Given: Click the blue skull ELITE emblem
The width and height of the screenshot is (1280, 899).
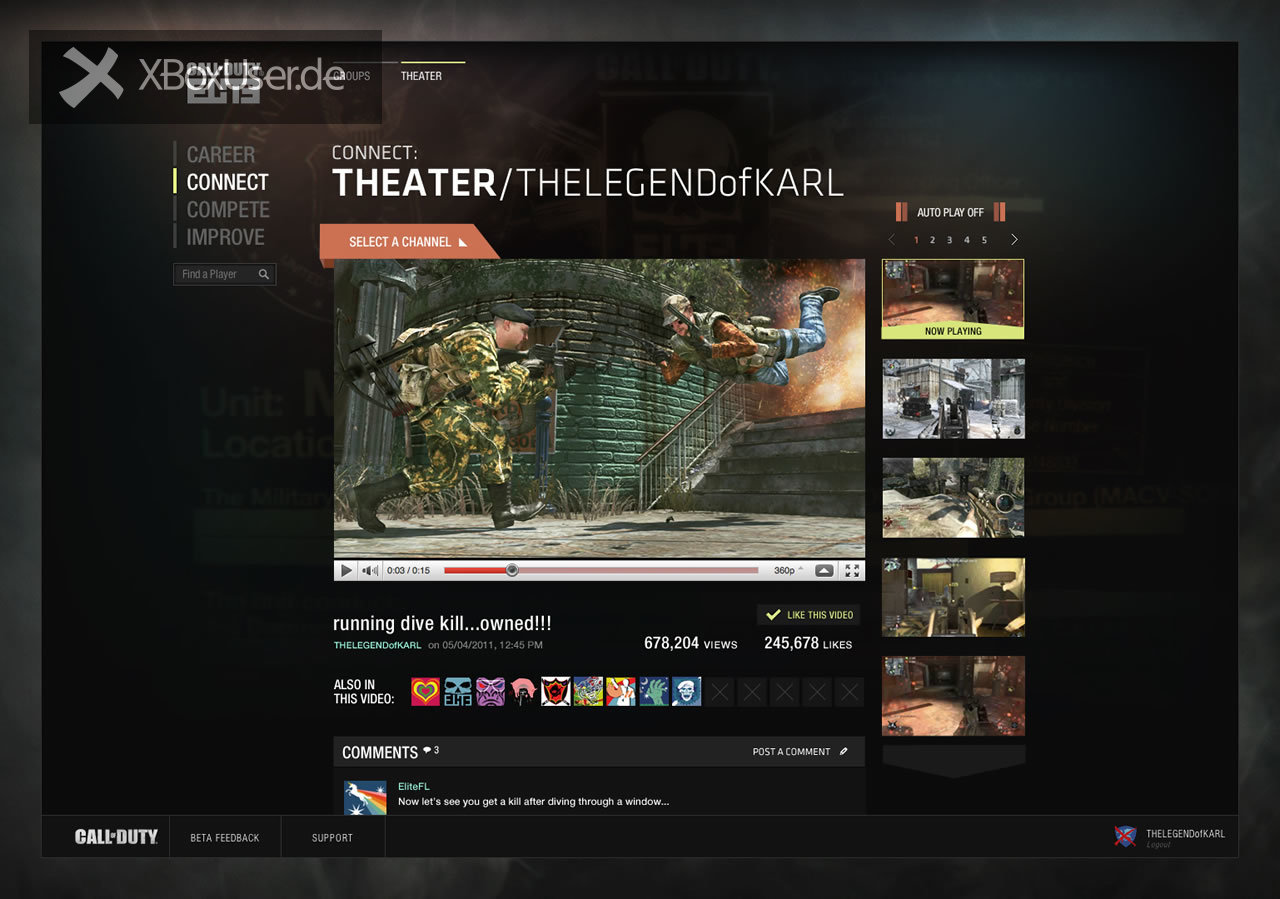Looking at the screenshot, I should pyautogui.click(x=458, y=691).
